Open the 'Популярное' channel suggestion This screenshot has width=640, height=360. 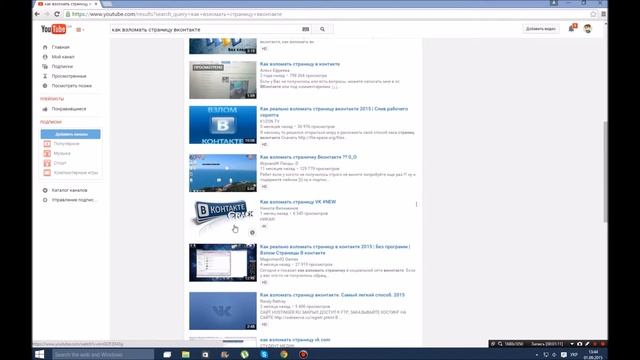[x=66, y=144]
